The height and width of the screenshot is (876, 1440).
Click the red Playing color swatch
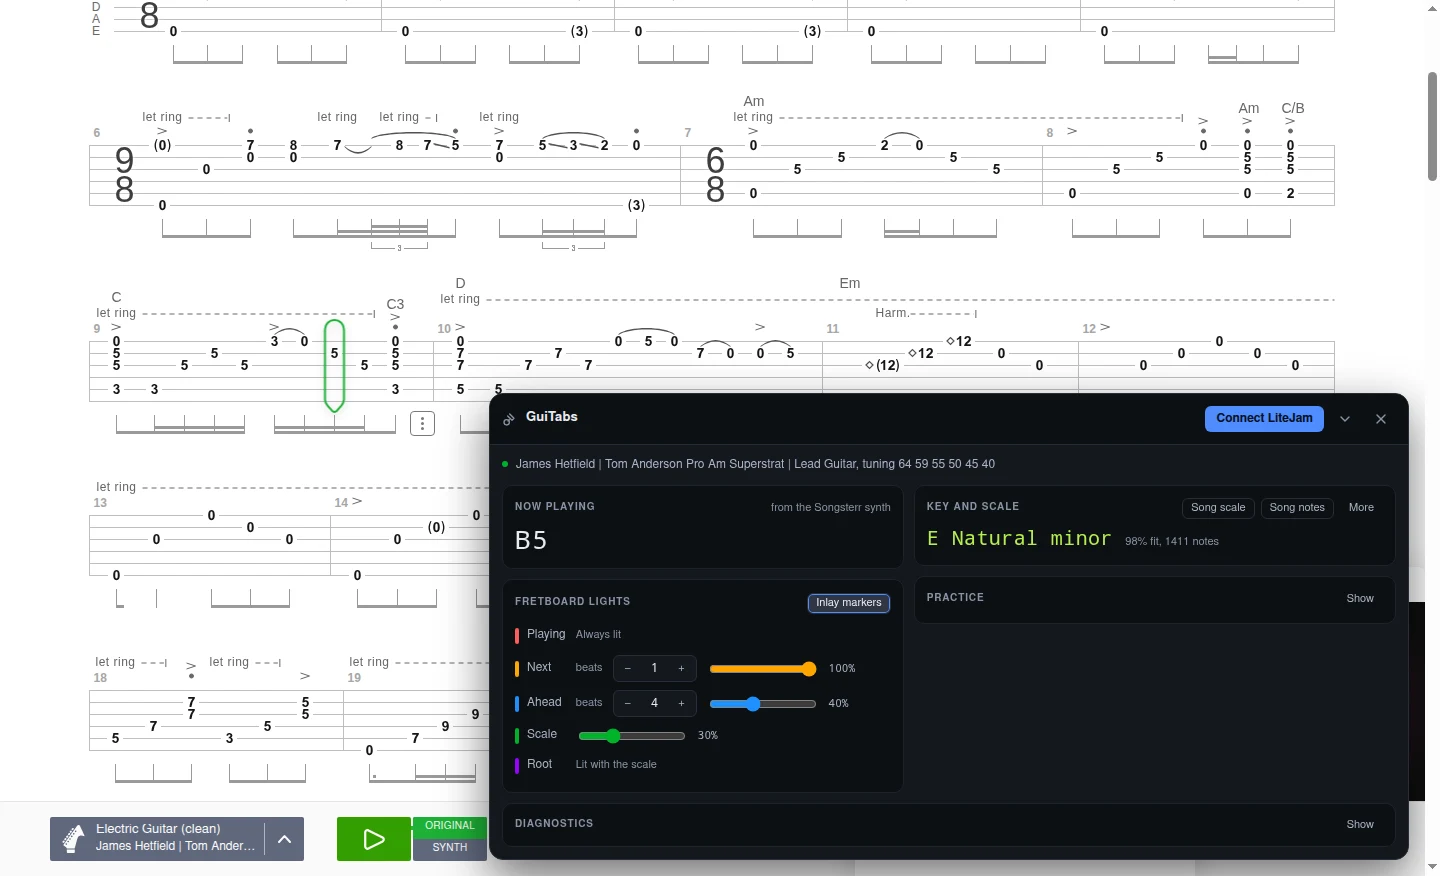517,636
